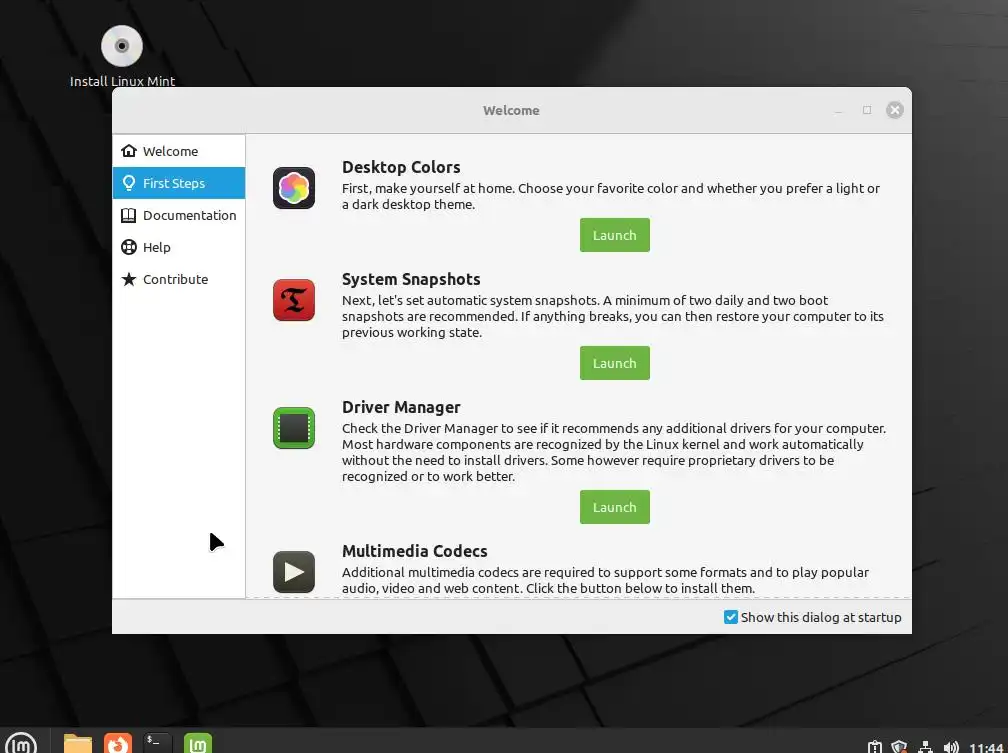Click the green Welcome app taskbar icon
This screenshot has height=753, width=1008.
click(x=198, y=744)
